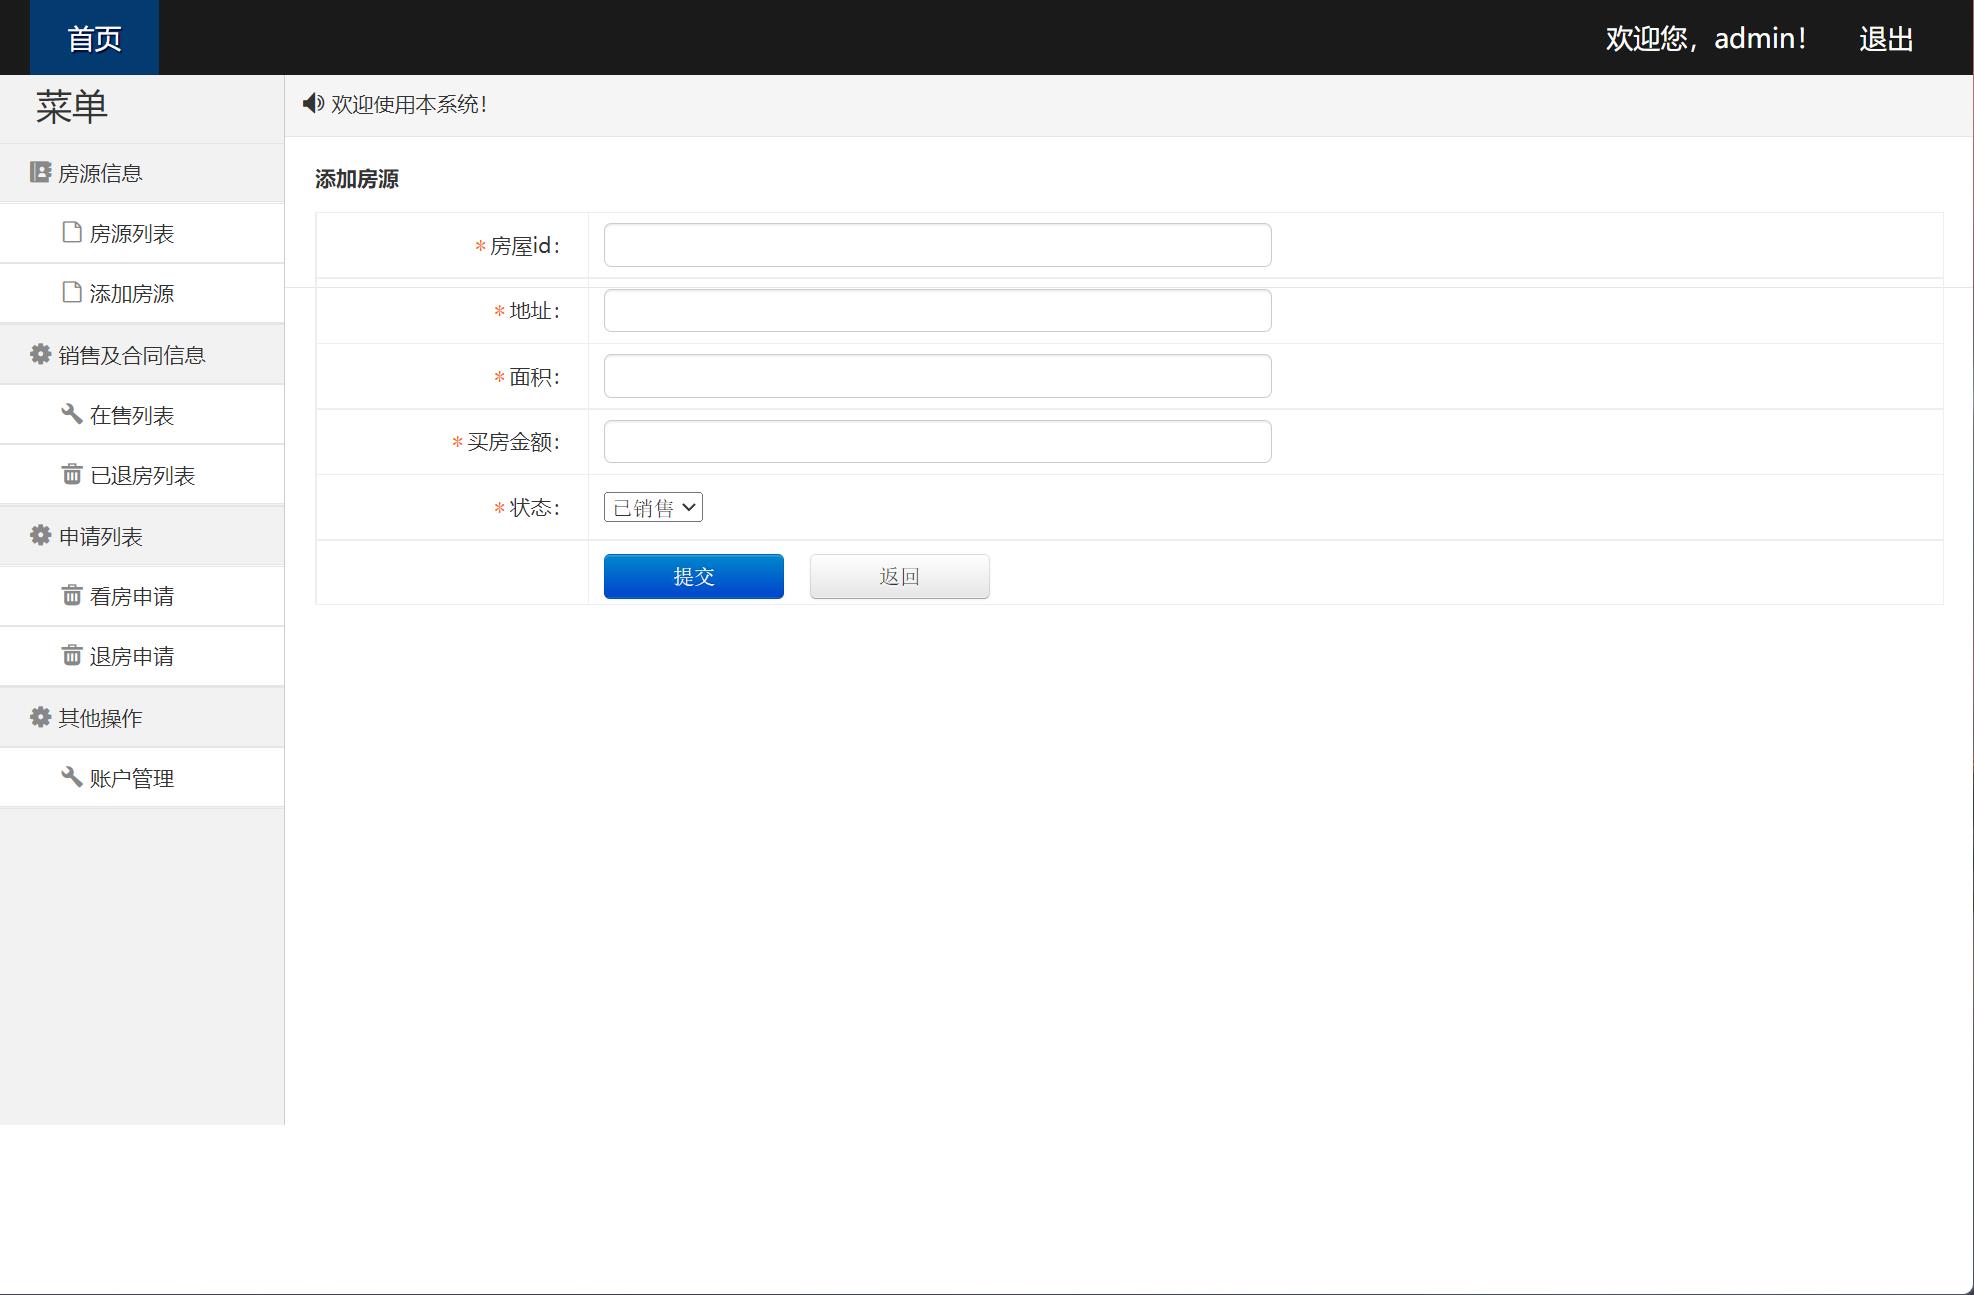Collapse the 其他操作 menu section
Viewport: 1974px width, 1295px height.
click(100, 718)
